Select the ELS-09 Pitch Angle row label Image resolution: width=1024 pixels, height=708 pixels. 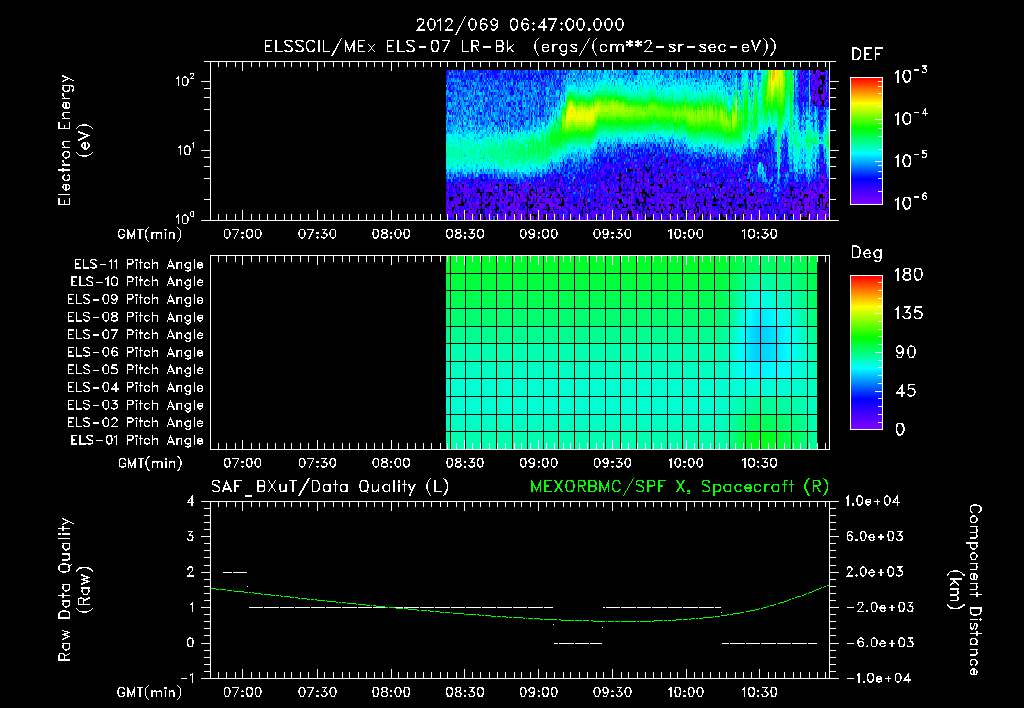tap(135, 300)
